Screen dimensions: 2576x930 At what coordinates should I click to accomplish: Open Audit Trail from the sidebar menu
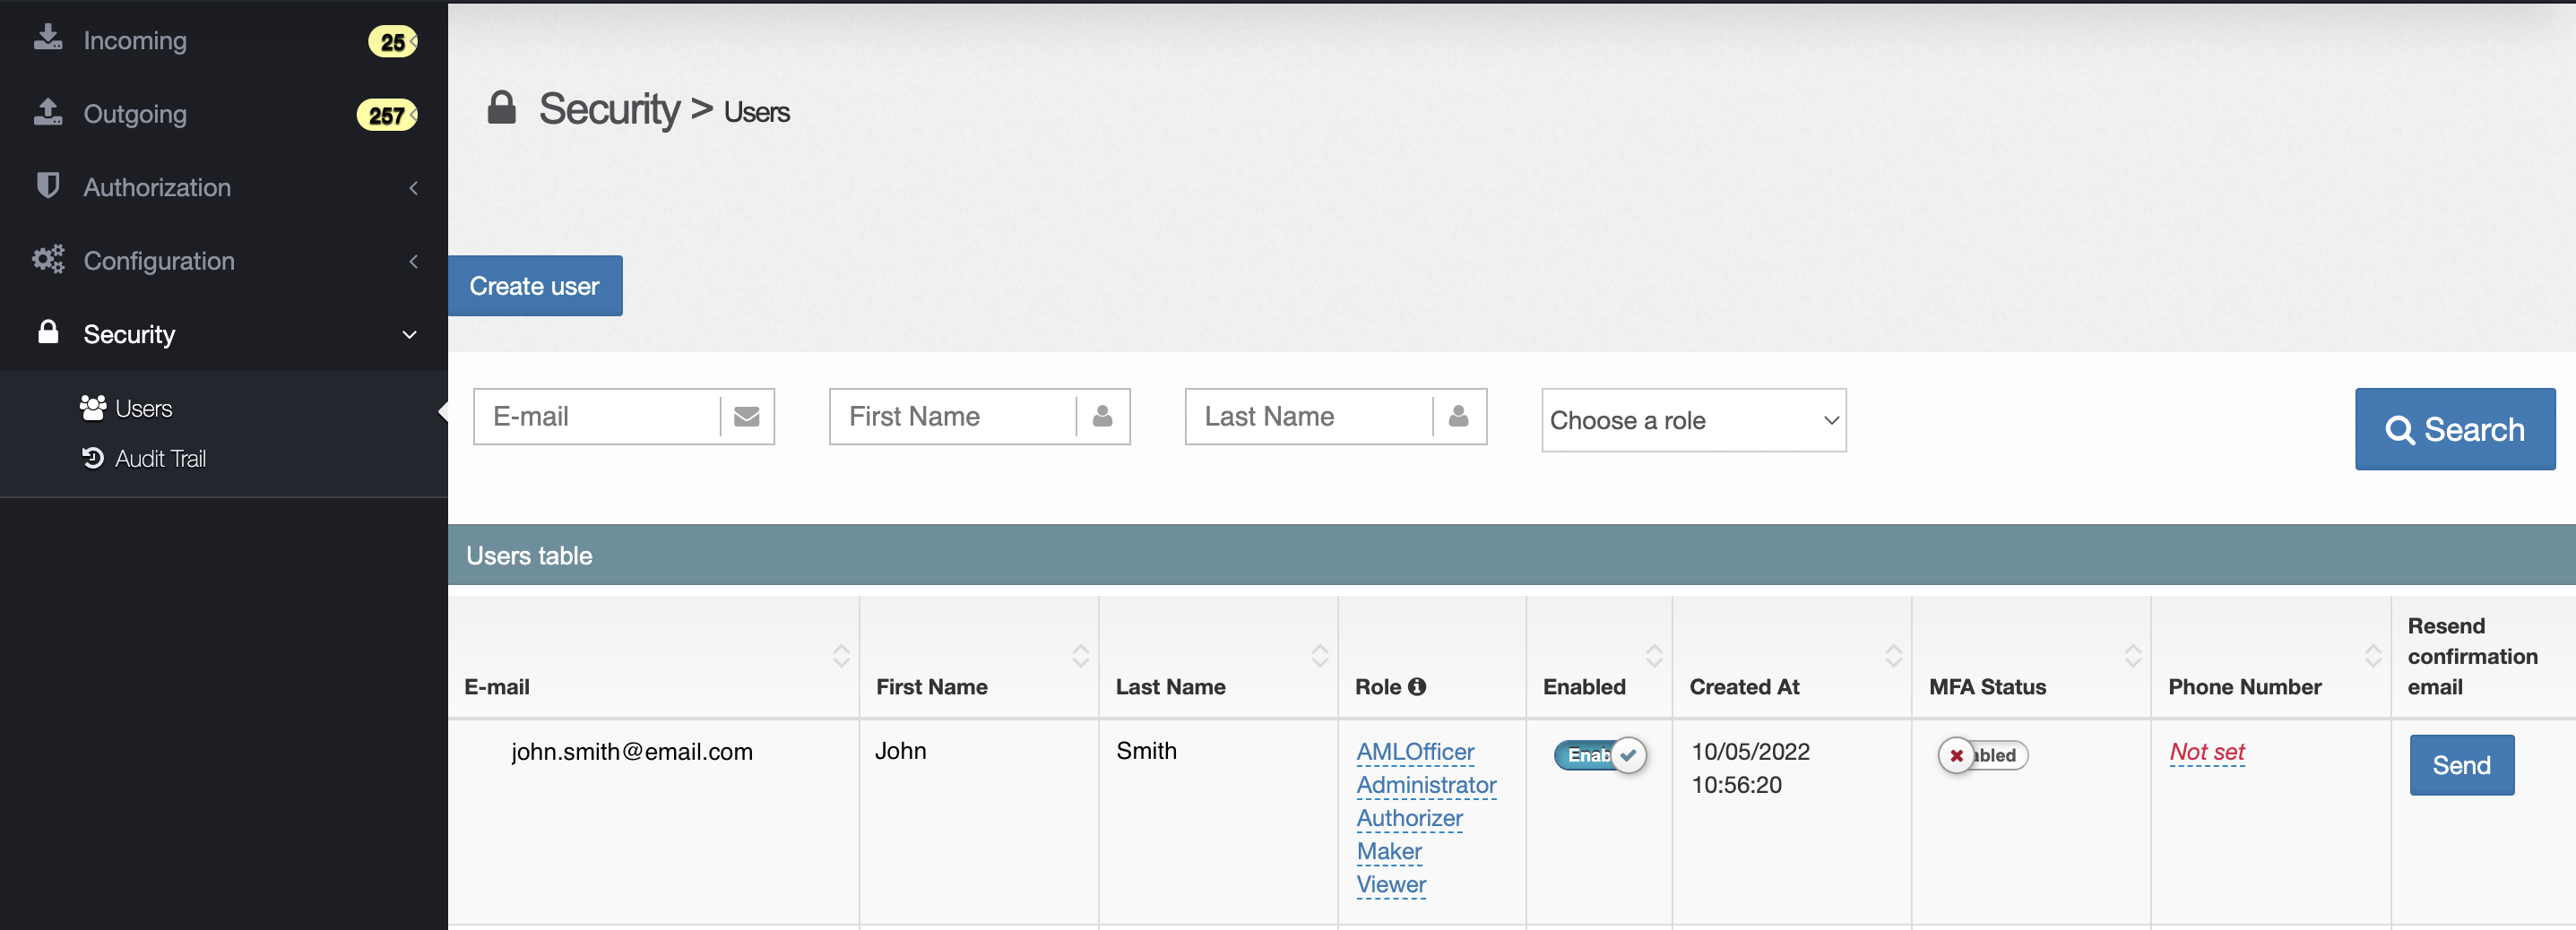click(x=163, y=458)
